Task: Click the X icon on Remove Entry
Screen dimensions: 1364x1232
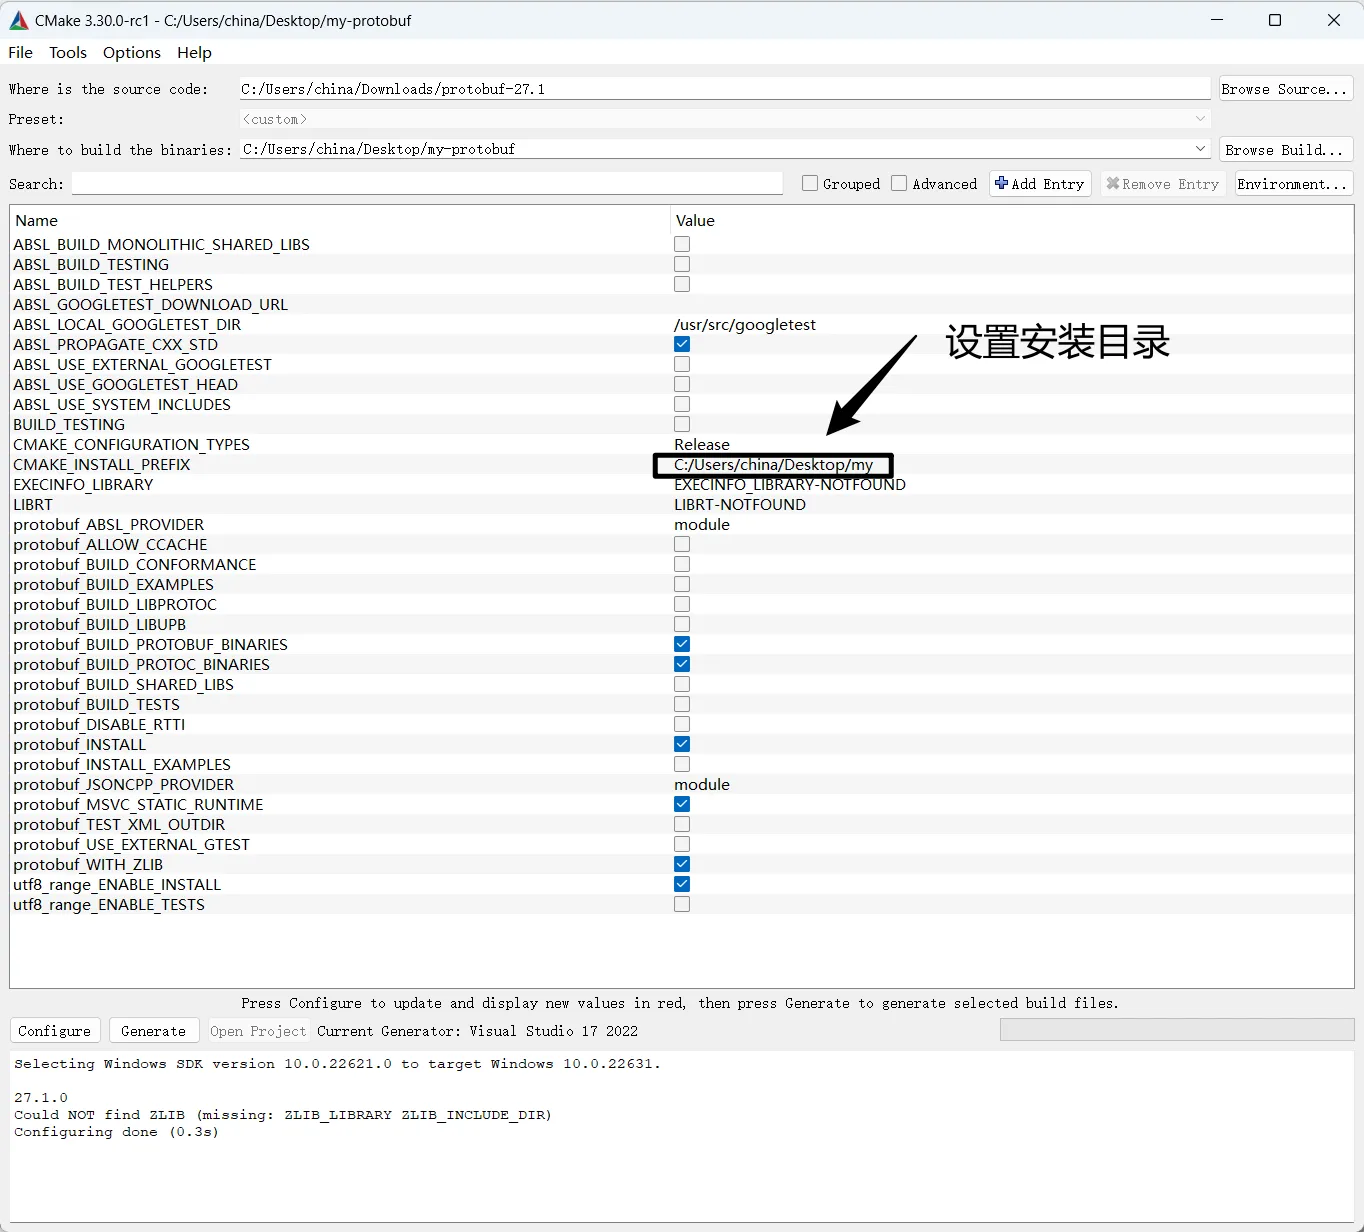Action: (1112, 184)
